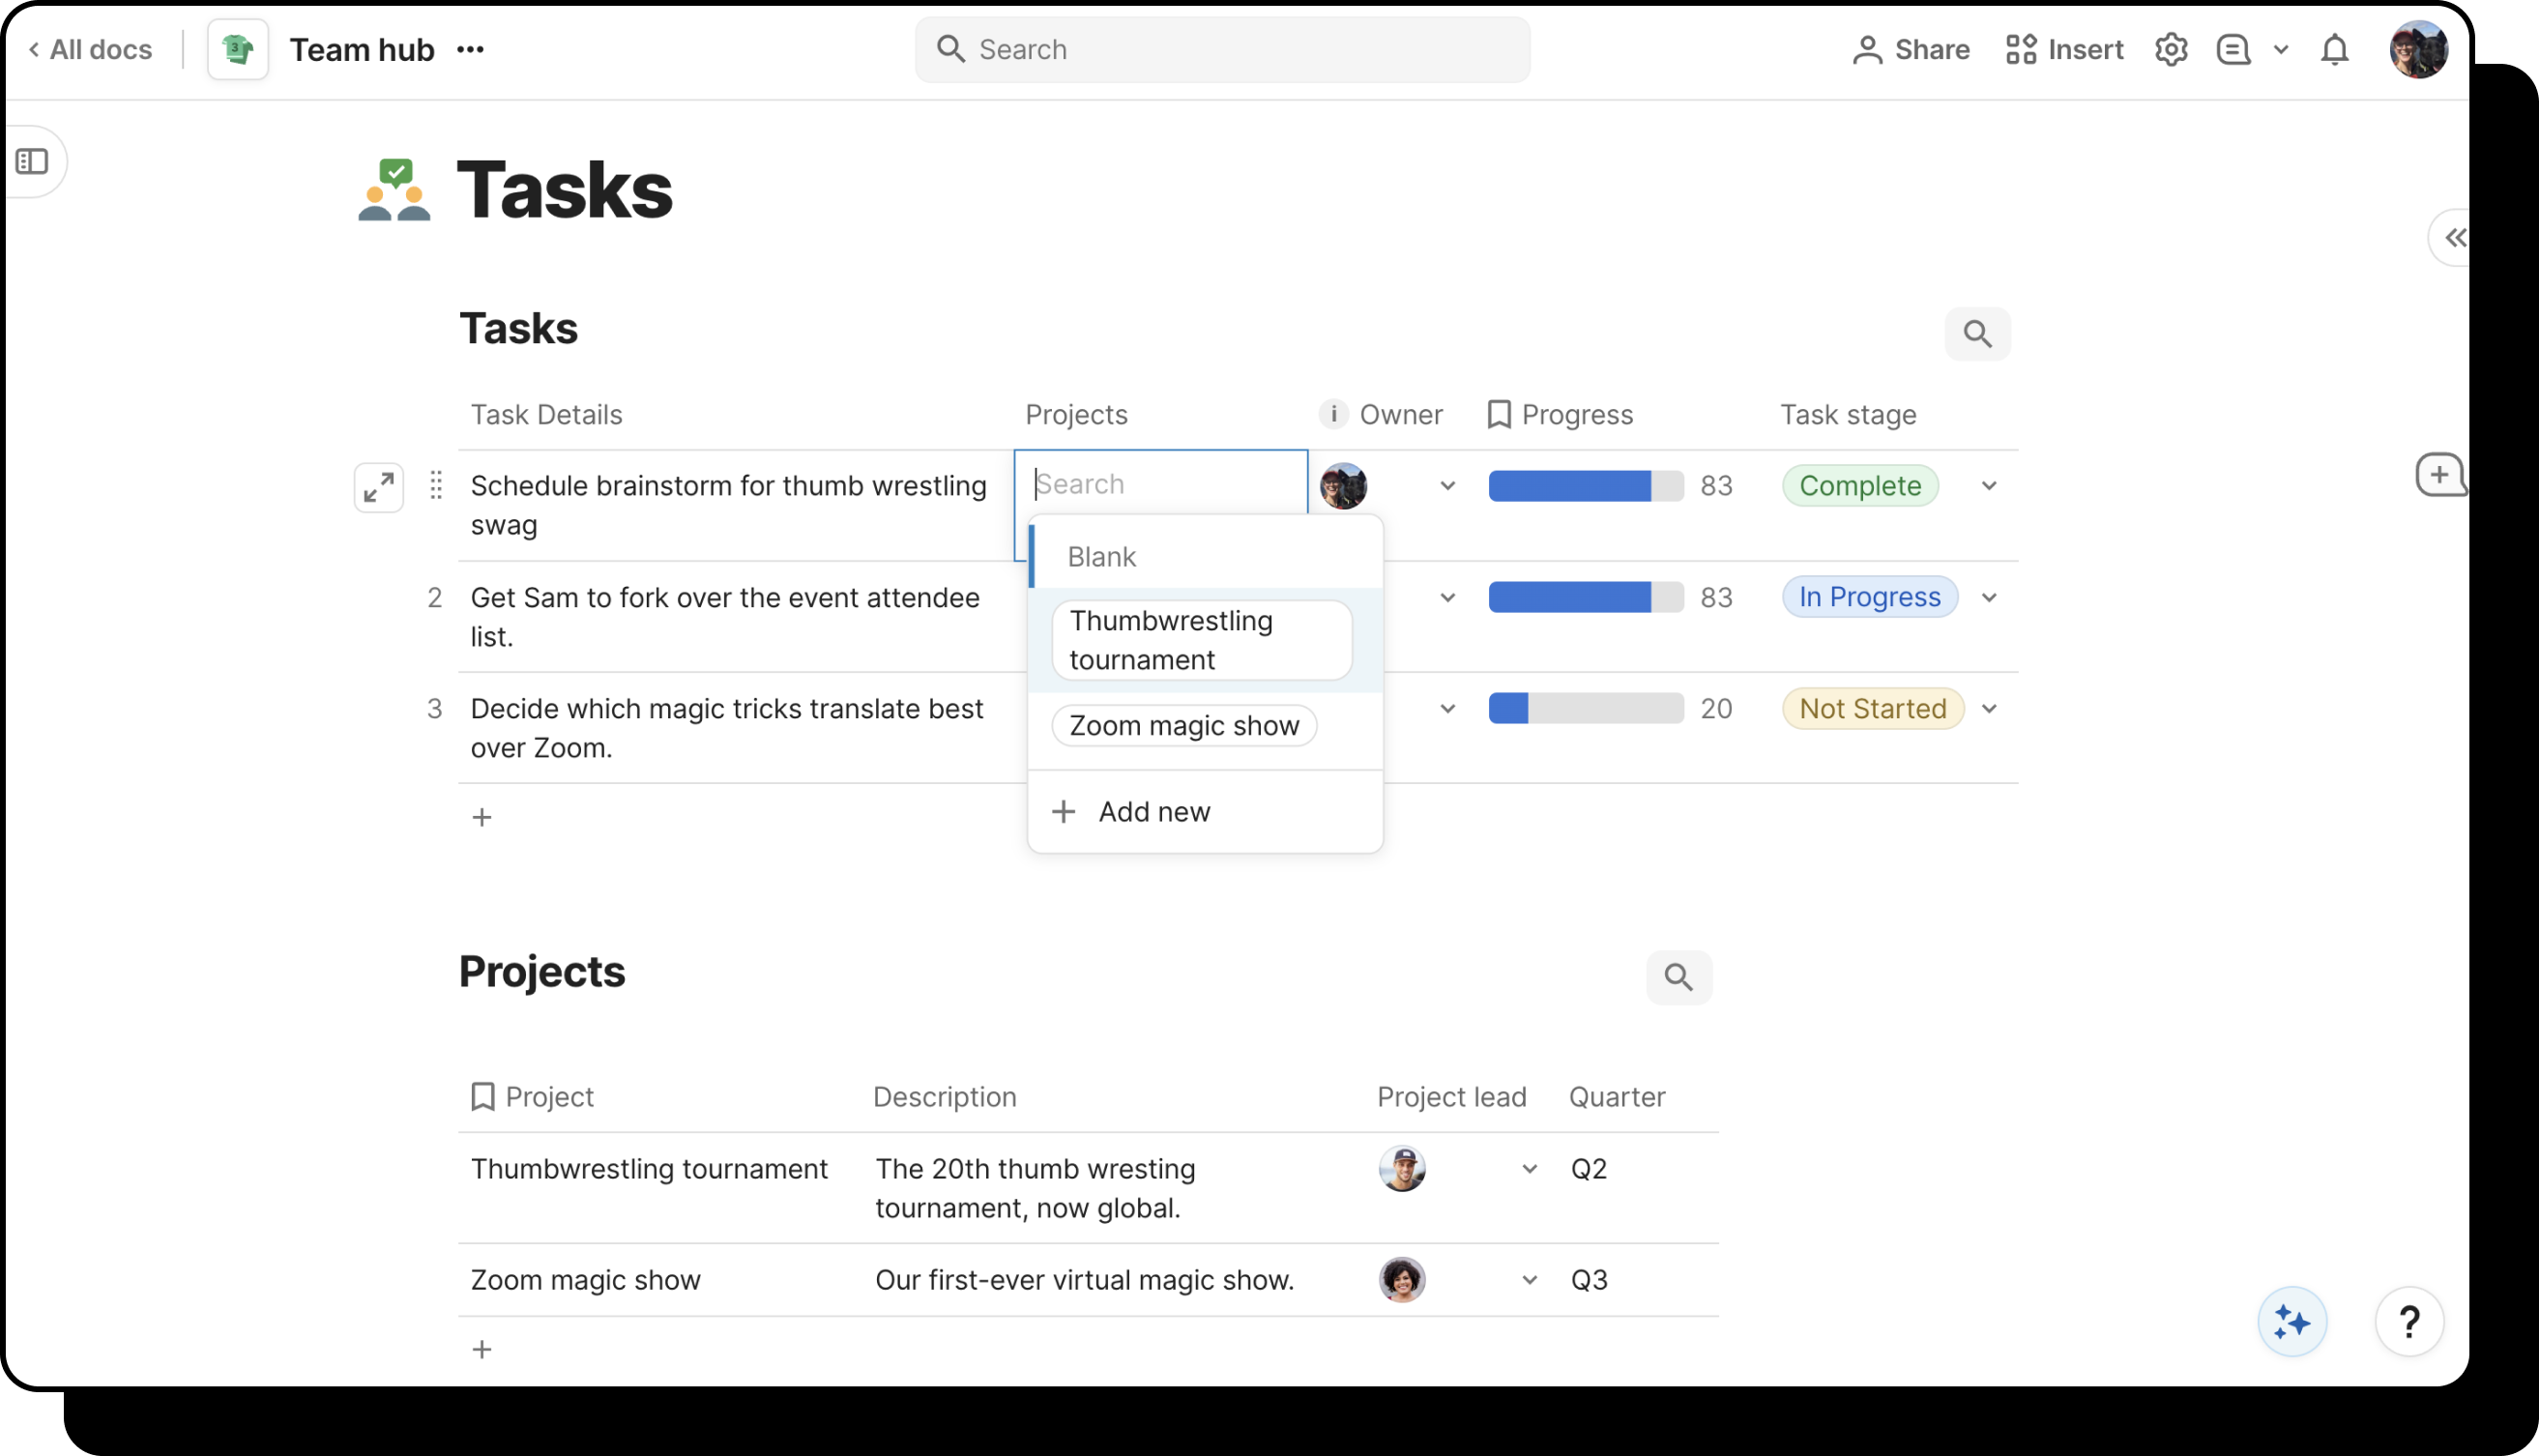Viewport: 2539px width, 1456px height.
Task: Click the AI sparkle assistant button
Action: pos(2291,1321)
